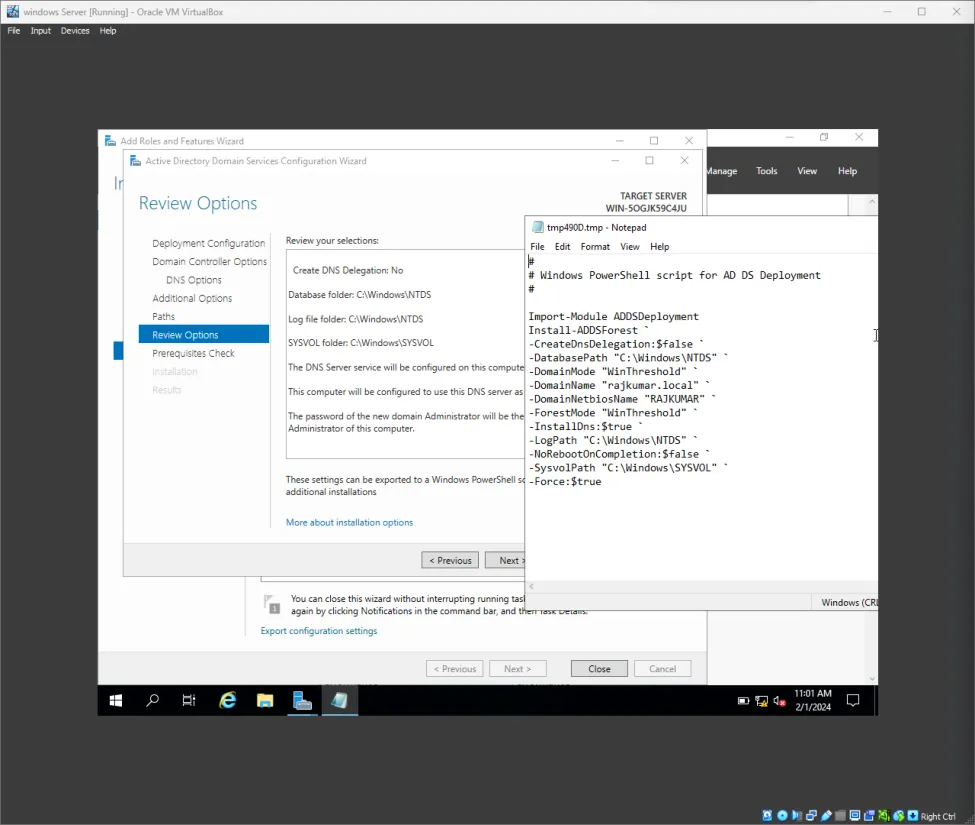Screen dimensions: 975x825
Task: Open Notepad Edit menu
Action: 562,247
